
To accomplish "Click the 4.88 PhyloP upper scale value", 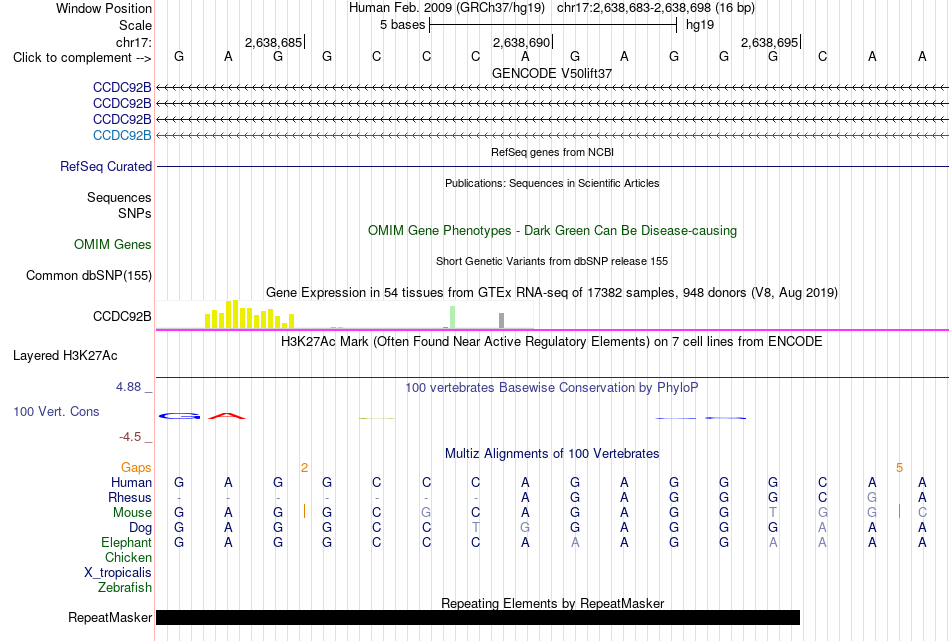I will pyautogui.click(x=128, y=387).
